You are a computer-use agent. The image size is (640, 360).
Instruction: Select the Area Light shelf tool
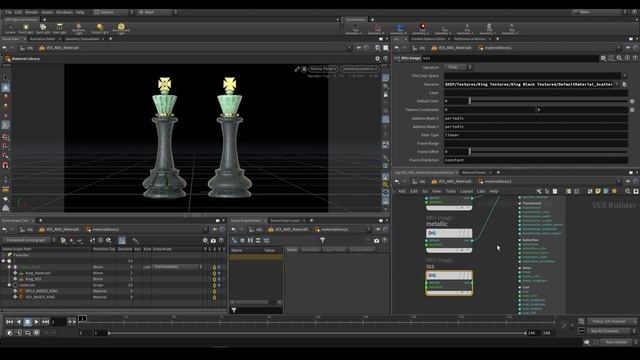pyautogui.click(x=60, y=28)
